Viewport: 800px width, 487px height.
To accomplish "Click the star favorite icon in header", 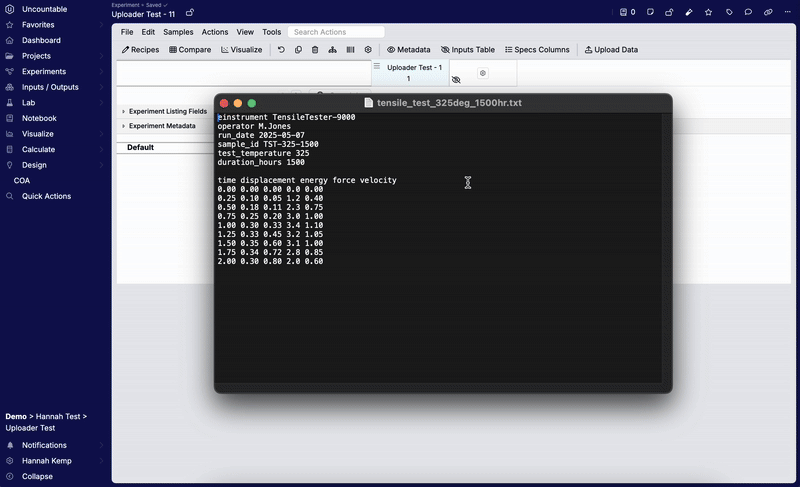I will [708, 12].
